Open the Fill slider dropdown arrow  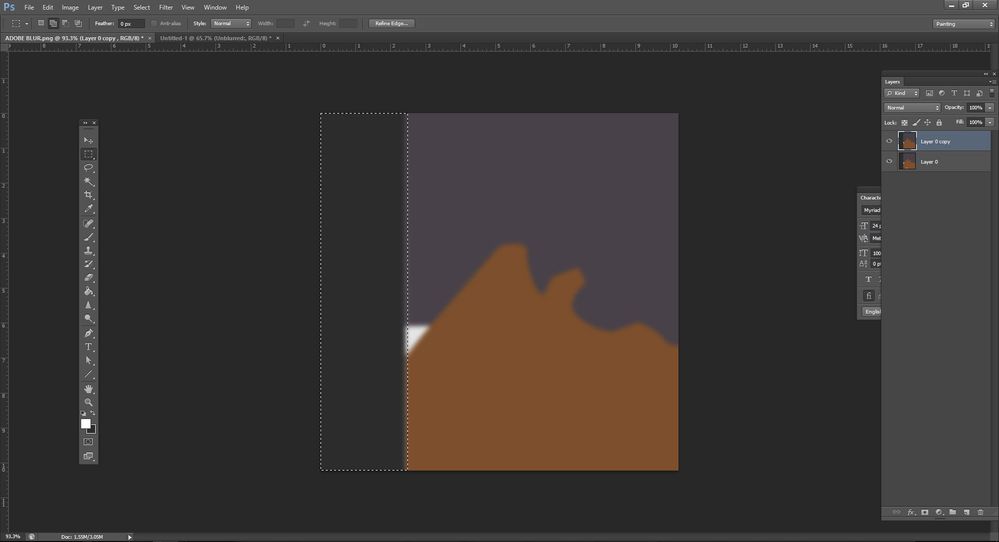click(989, 122)
